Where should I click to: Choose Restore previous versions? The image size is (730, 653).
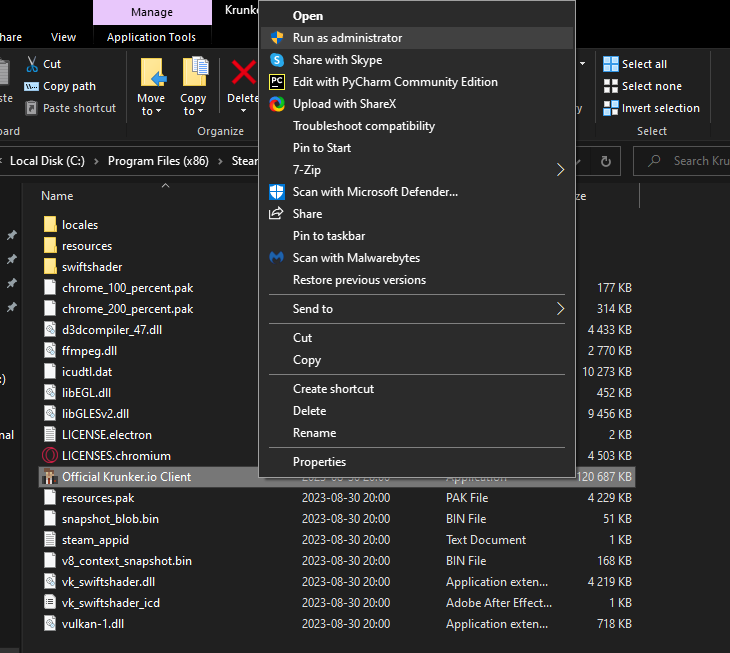click(x=417, y=280)
